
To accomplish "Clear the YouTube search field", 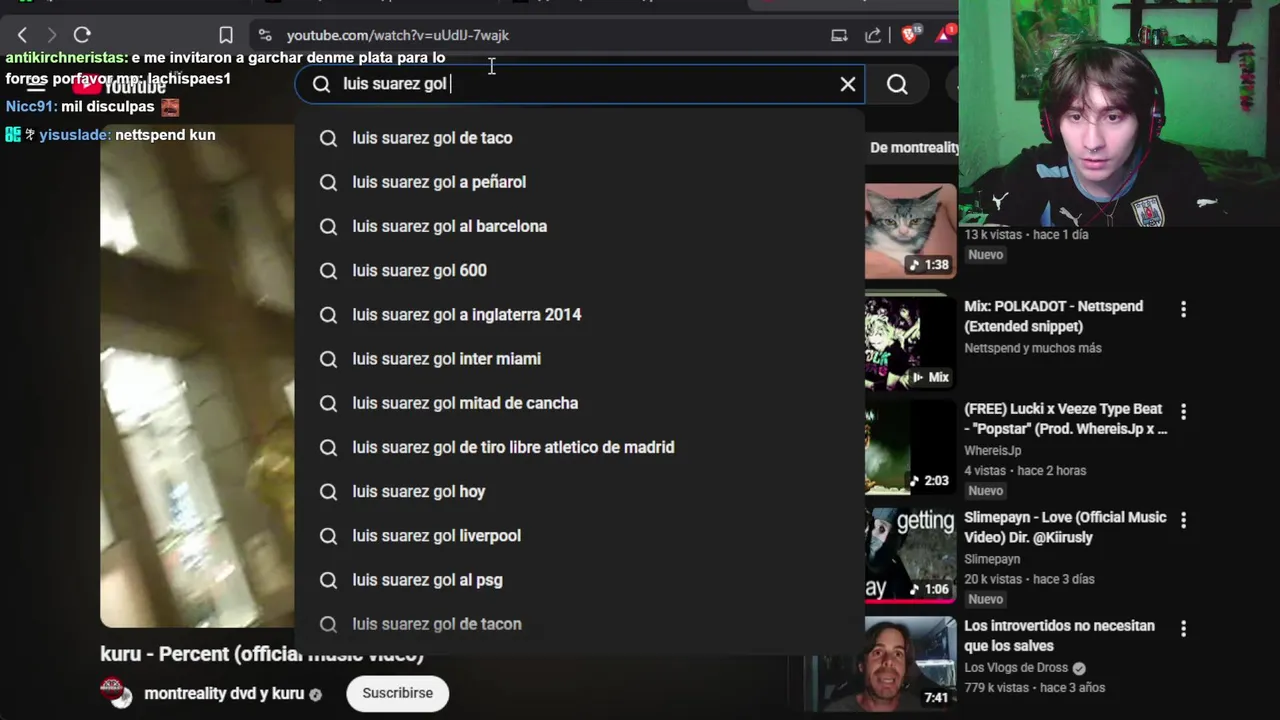I will 848,84.
